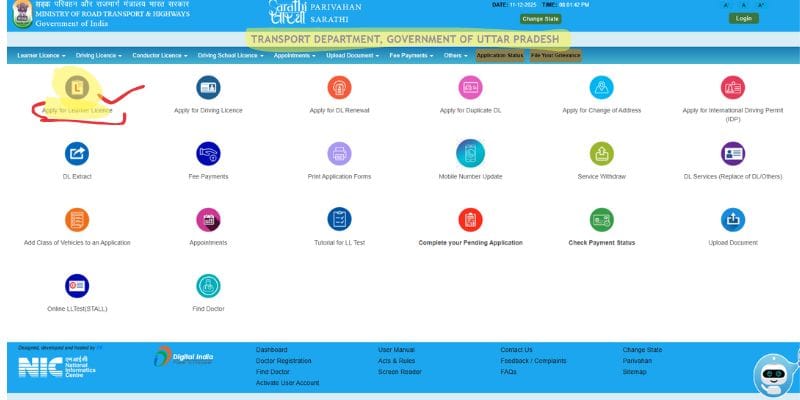800x400 pixels.
Task: Expand the Appointments menu in navbar
Action: [x=294, y=56]
